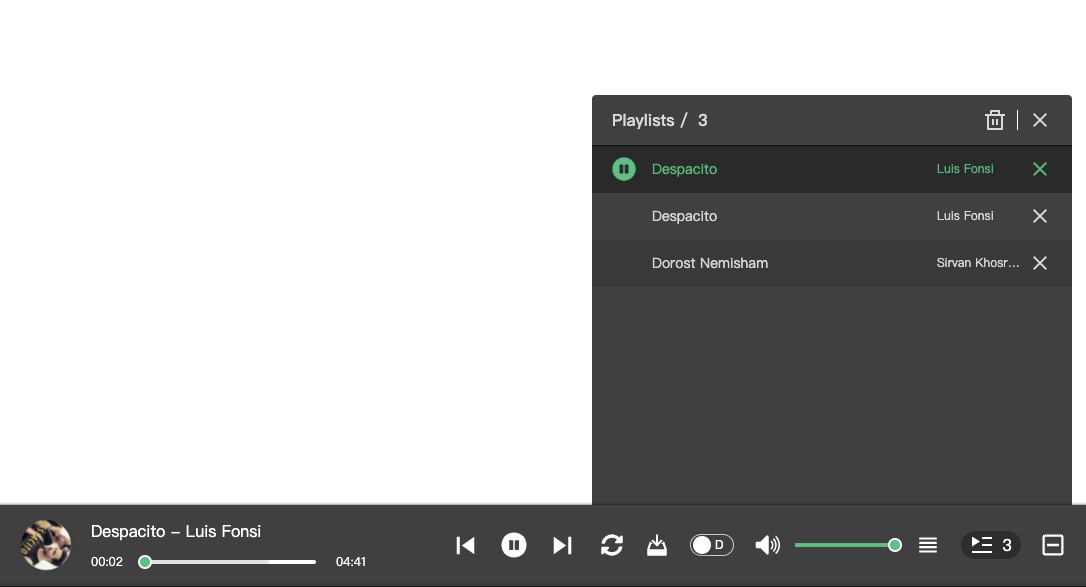
Task: Click the album art thumbnail
Action: pos(46,545)
